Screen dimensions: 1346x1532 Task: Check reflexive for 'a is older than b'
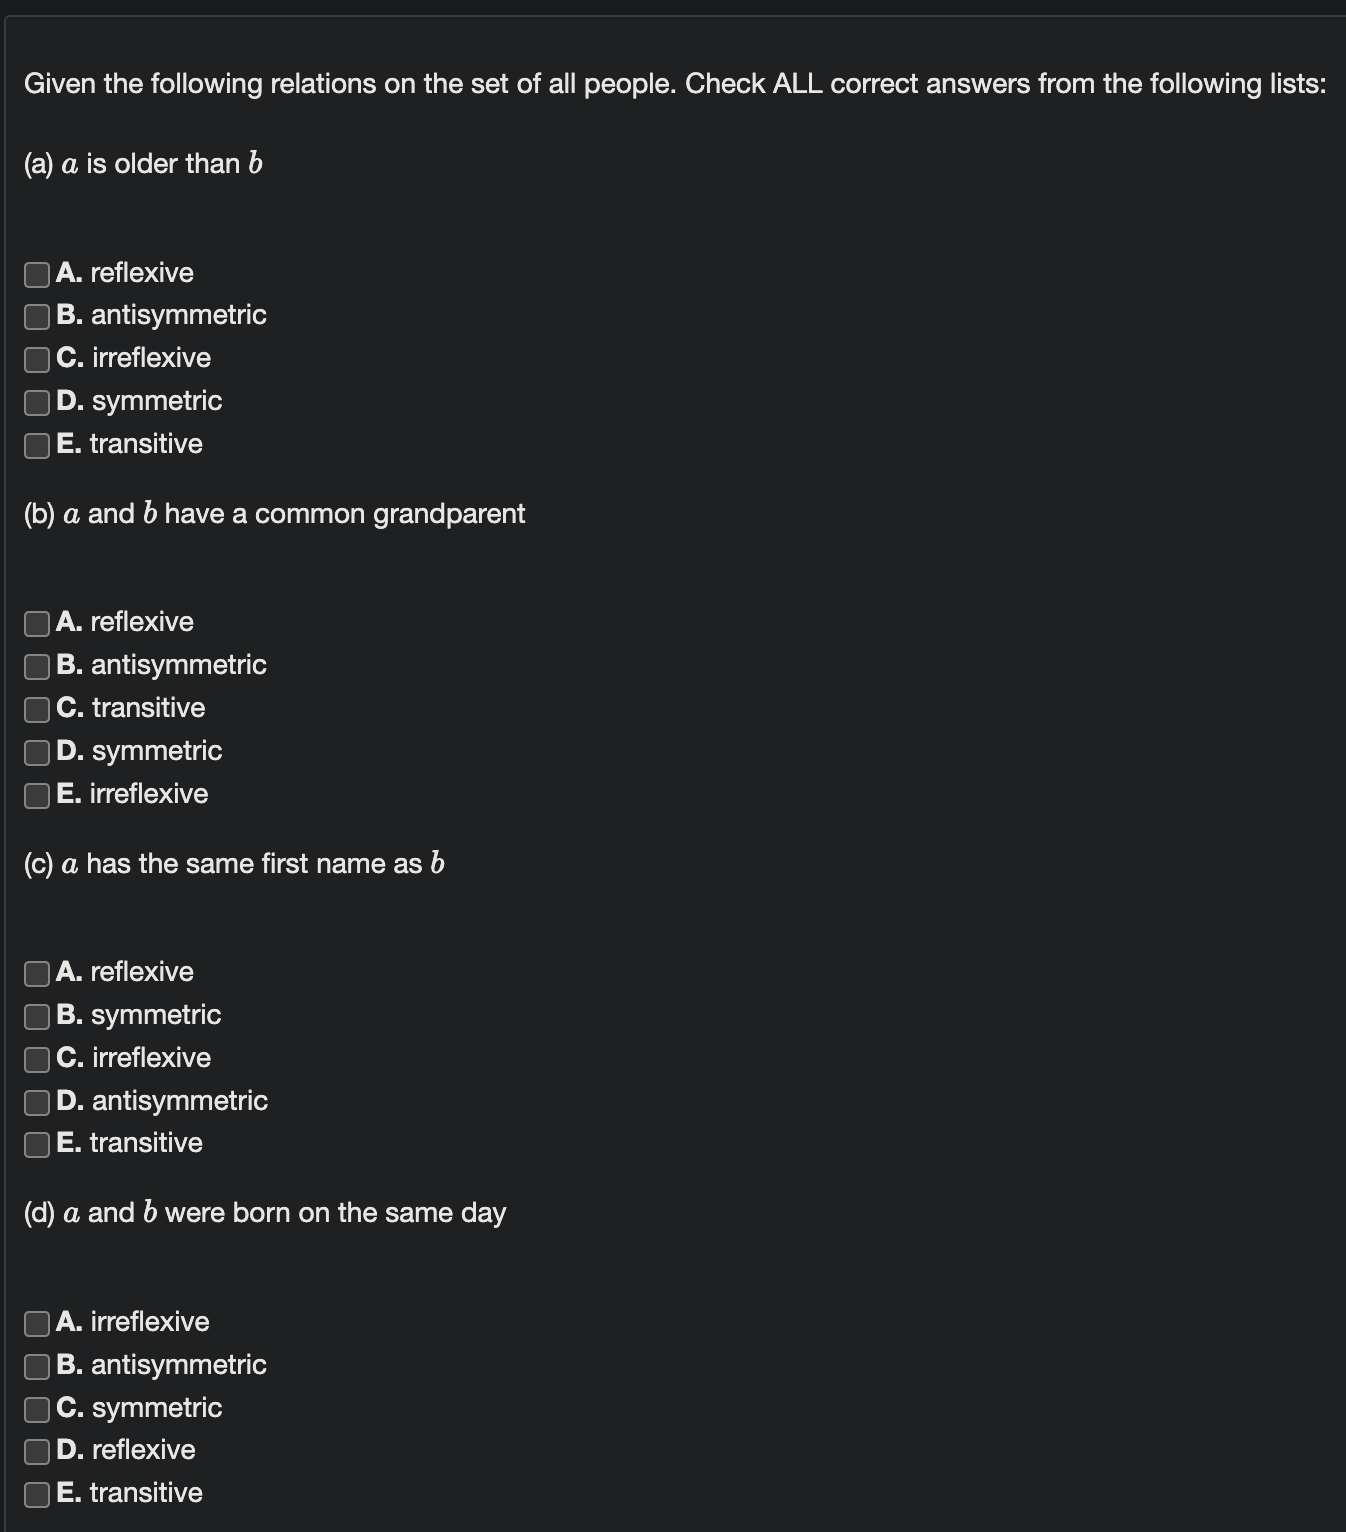(35, 275)
